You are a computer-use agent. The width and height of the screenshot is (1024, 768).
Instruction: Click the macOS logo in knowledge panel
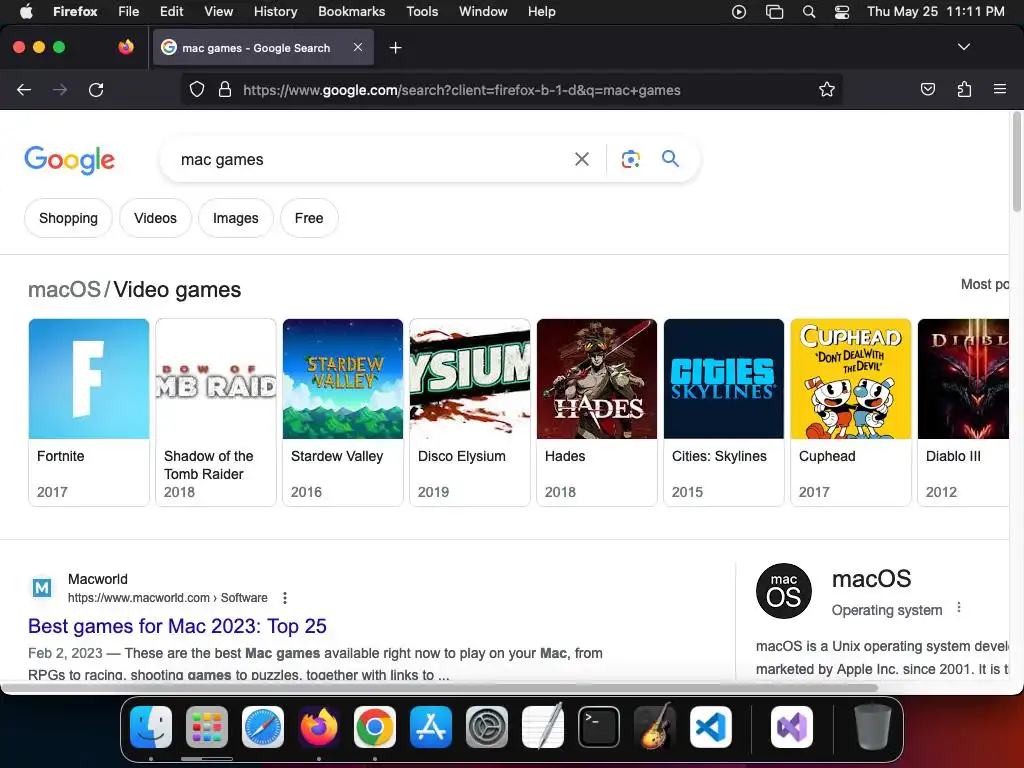[784, 591]
